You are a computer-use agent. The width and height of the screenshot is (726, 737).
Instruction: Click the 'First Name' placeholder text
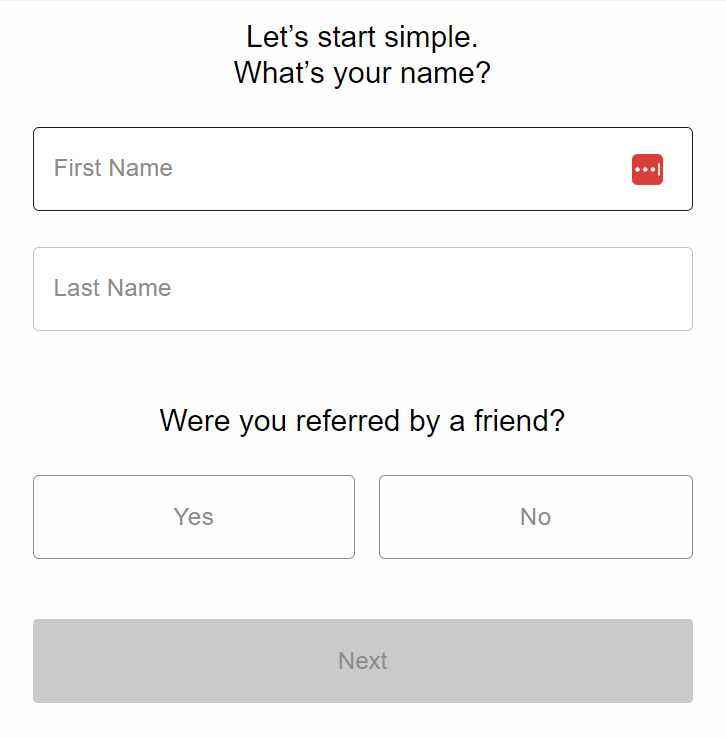coord(113,168)
